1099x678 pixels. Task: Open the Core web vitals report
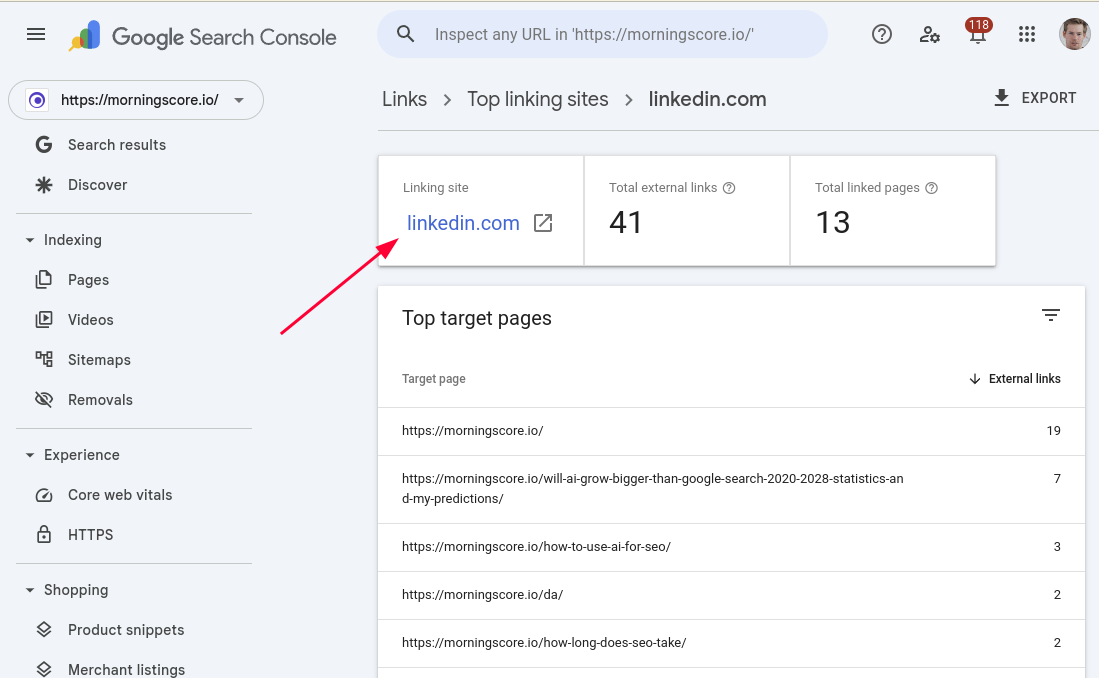(120, 495)
